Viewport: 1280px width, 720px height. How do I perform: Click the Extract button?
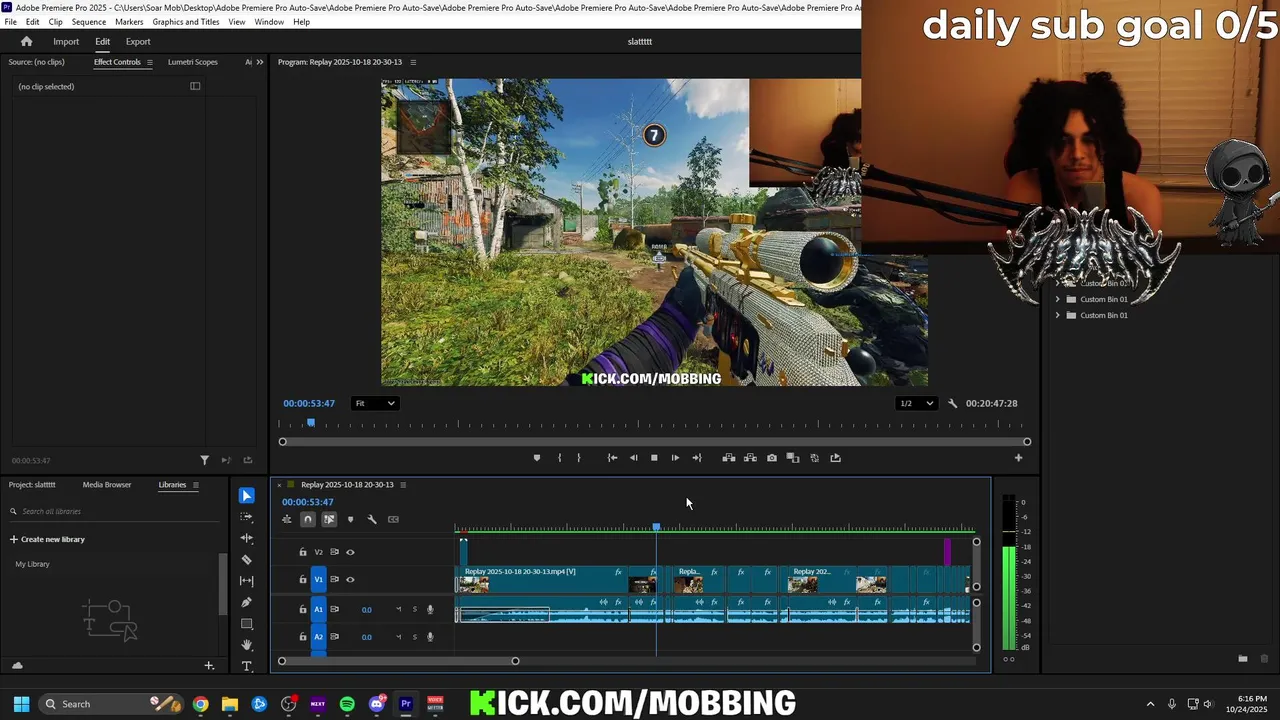tap(750, 458)
